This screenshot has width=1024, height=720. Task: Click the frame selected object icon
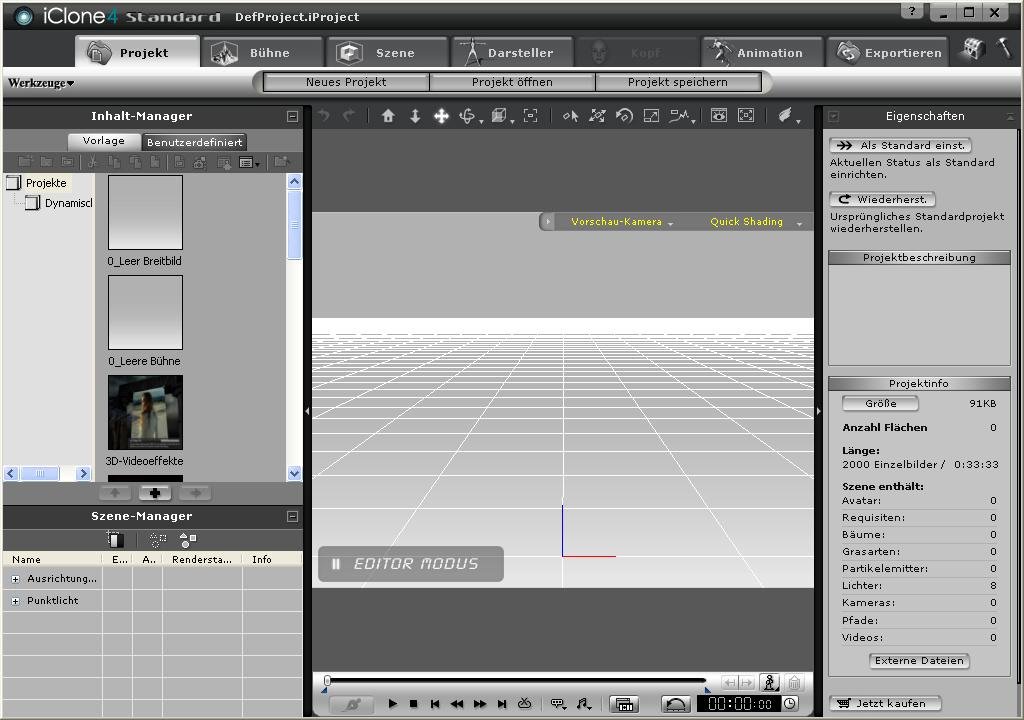531,116
